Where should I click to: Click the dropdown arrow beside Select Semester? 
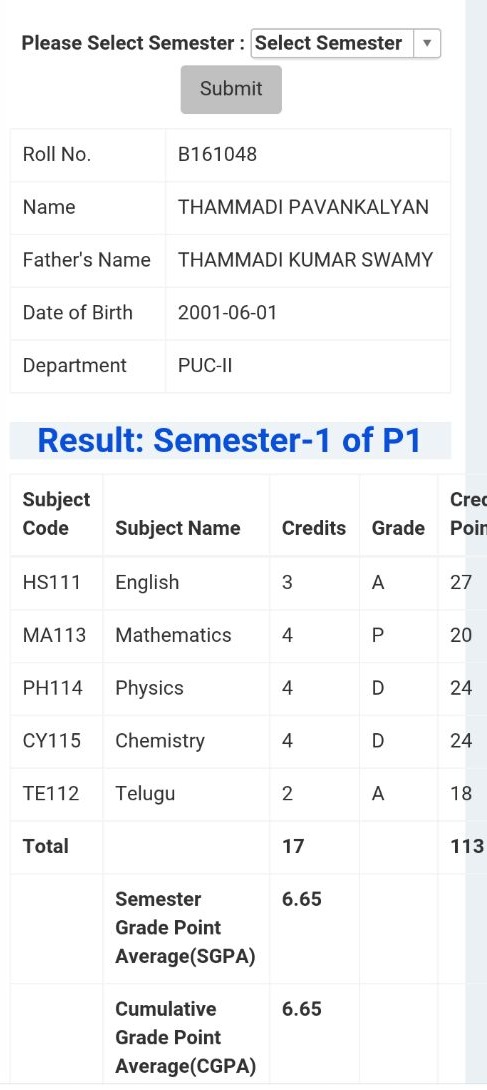(x=427, y=43)
